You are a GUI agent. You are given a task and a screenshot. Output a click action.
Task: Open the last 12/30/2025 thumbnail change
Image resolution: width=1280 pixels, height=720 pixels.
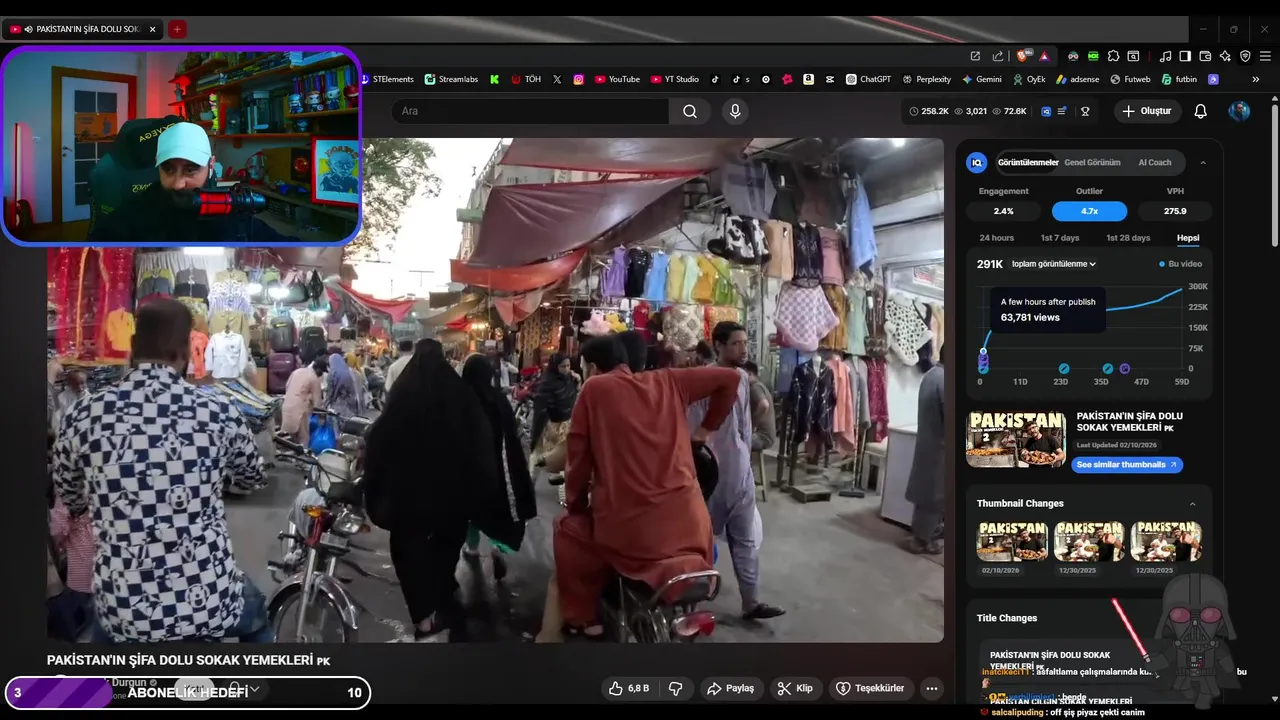pyautogui.click(x=1166, y=541)
